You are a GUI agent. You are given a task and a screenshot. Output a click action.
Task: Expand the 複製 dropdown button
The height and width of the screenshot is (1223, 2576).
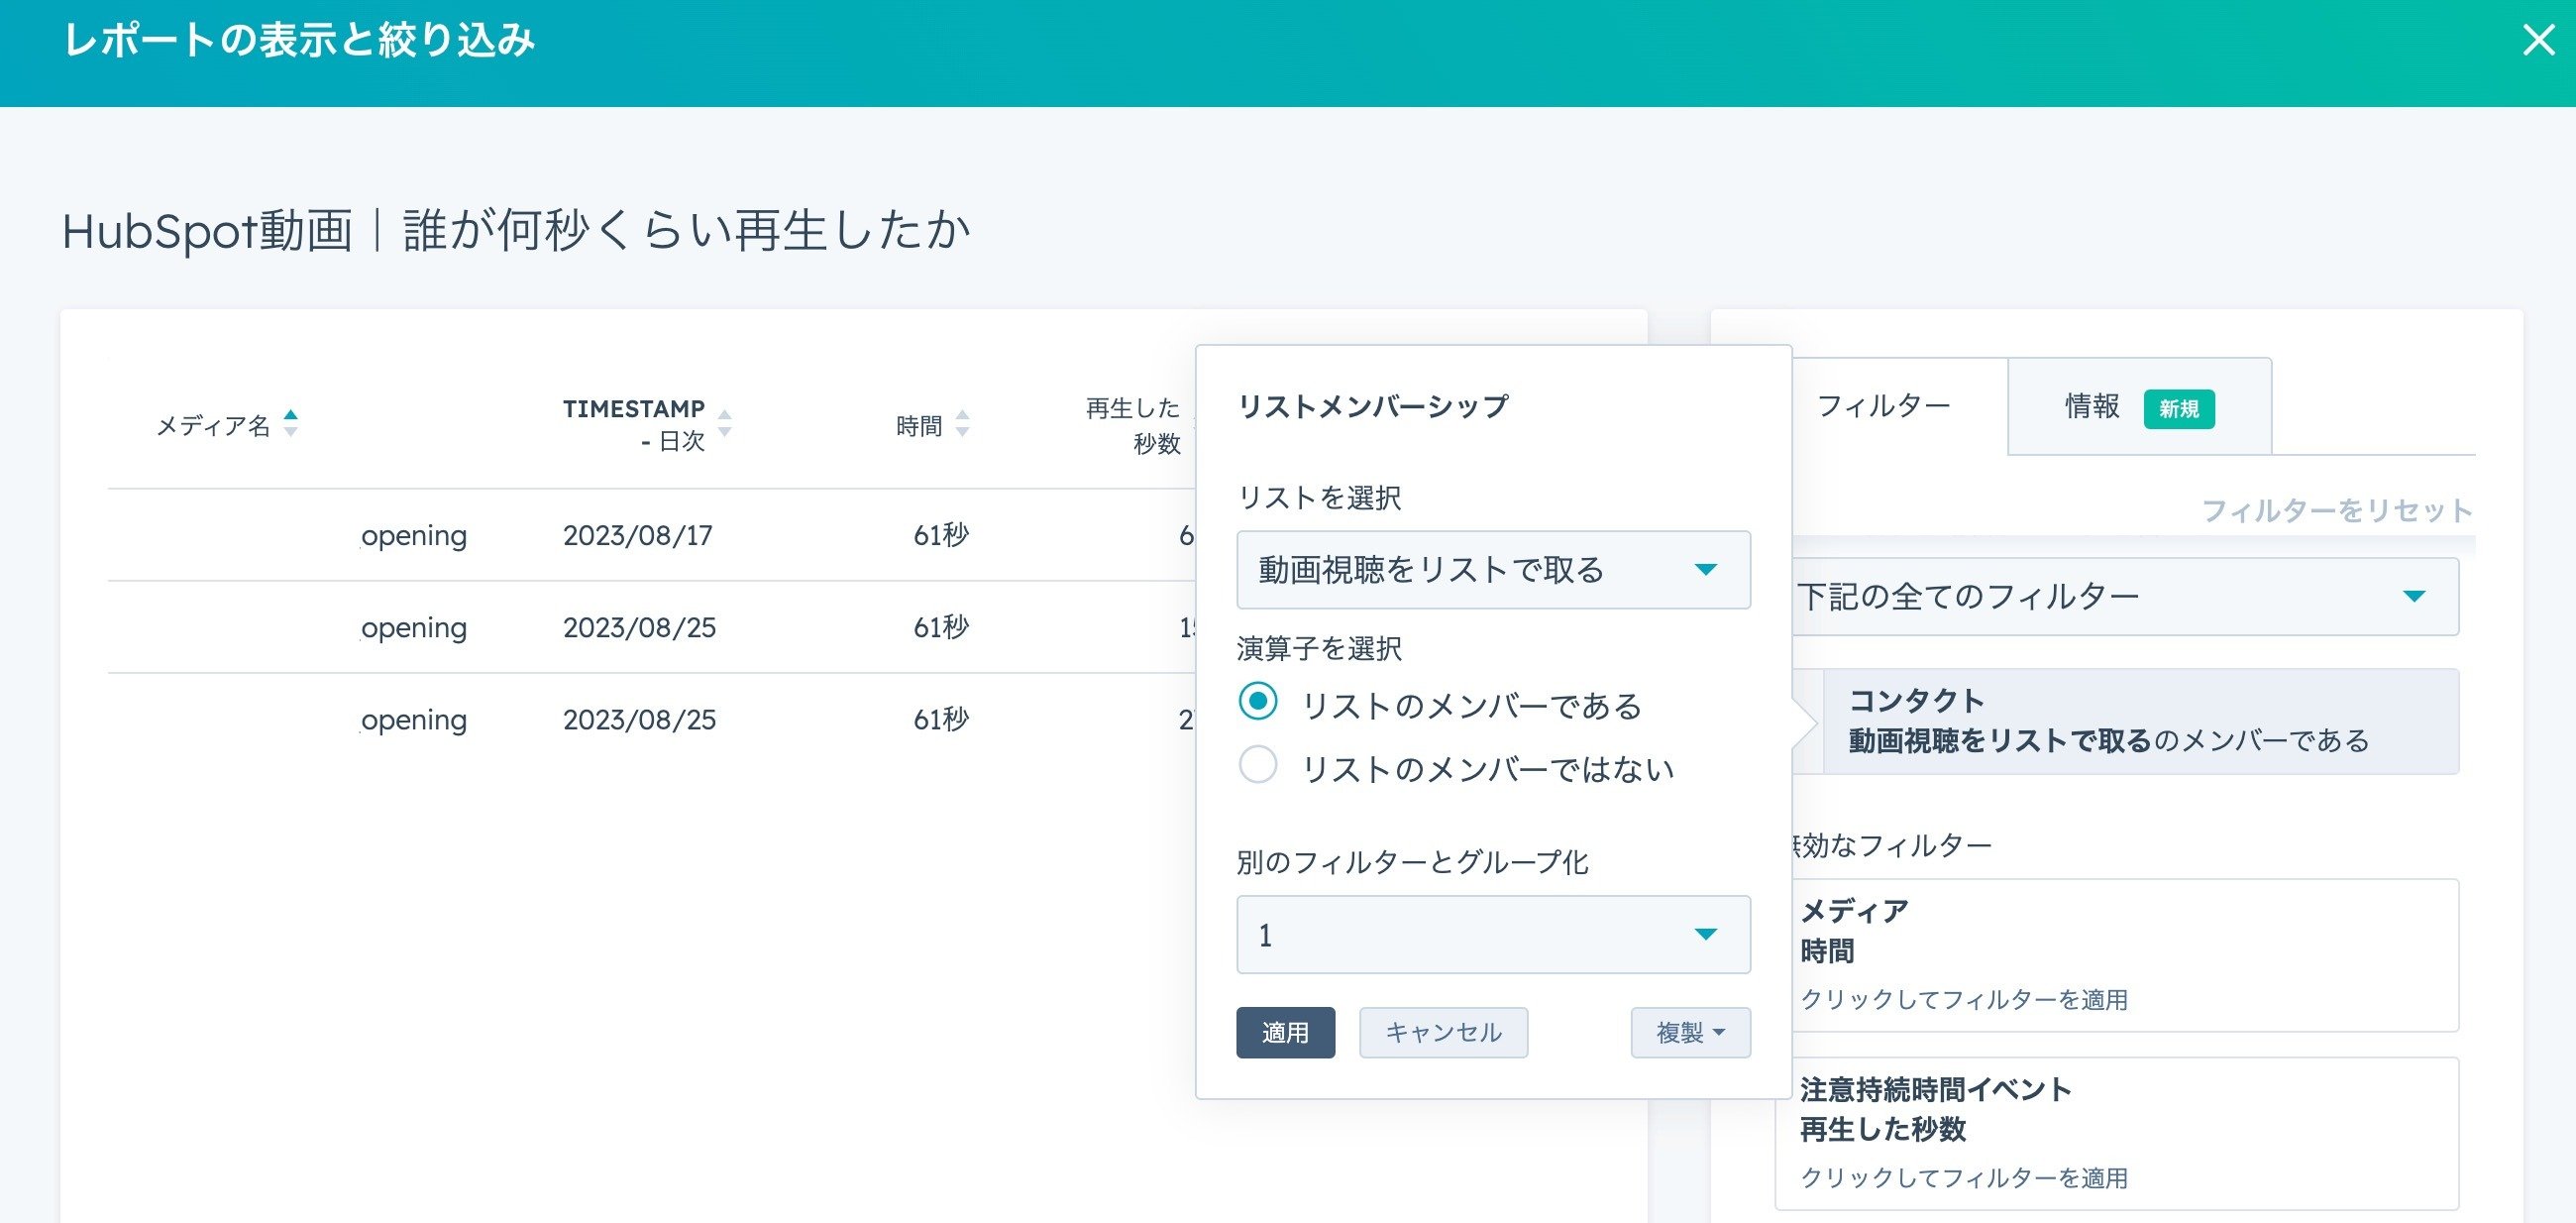pyautogui.click(x=1690, y=1033)
